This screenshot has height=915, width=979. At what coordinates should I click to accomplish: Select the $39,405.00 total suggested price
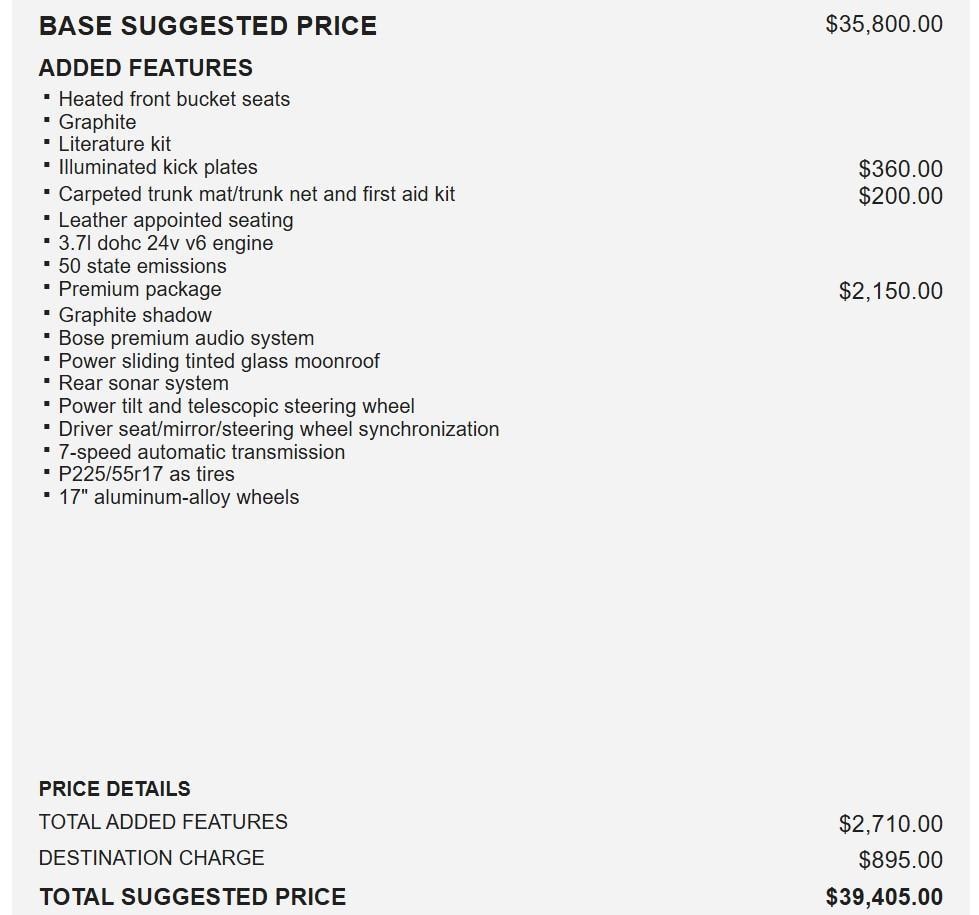[884, 897]
